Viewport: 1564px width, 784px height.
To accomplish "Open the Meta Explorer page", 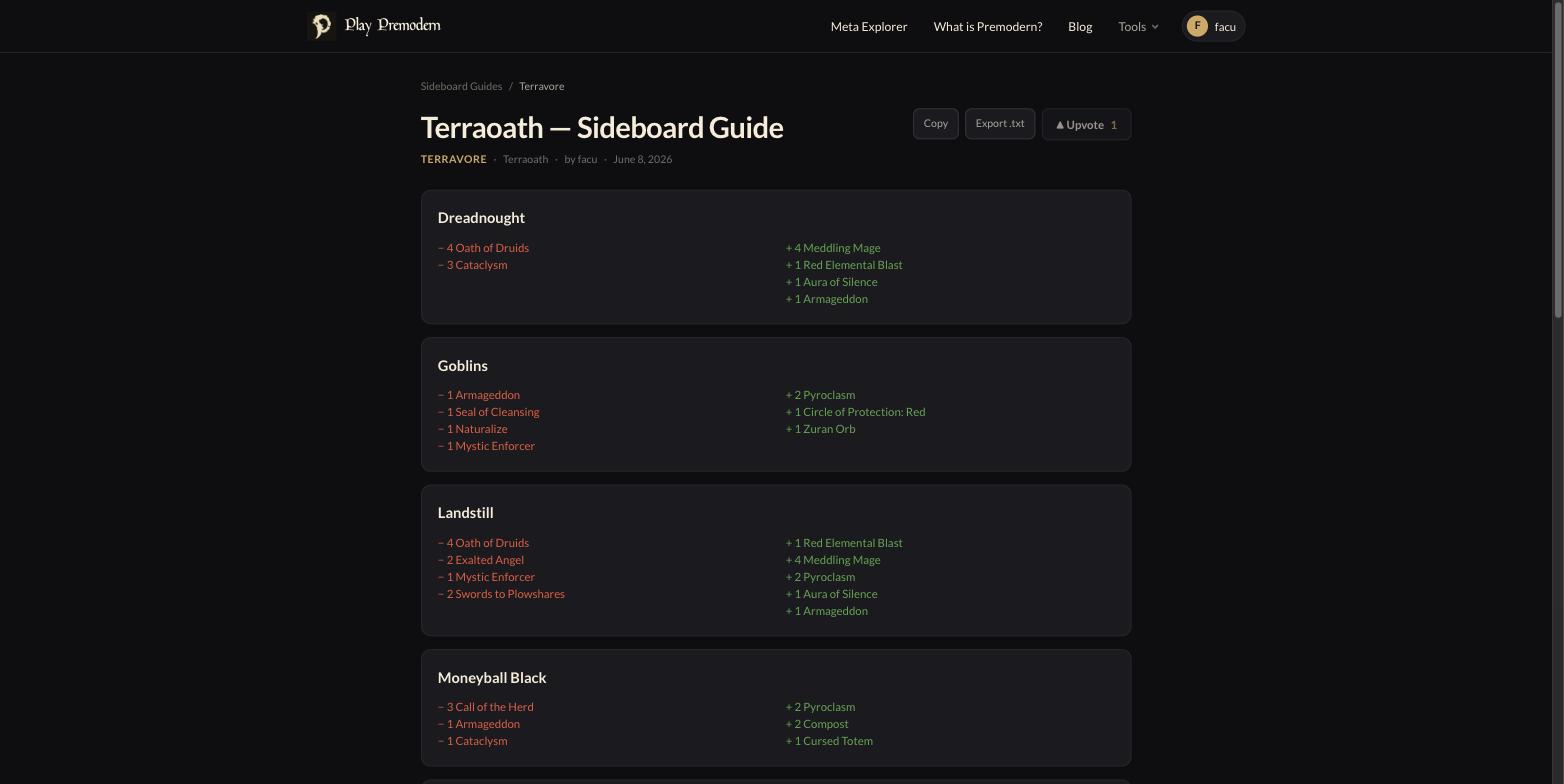I will [869, 27].
